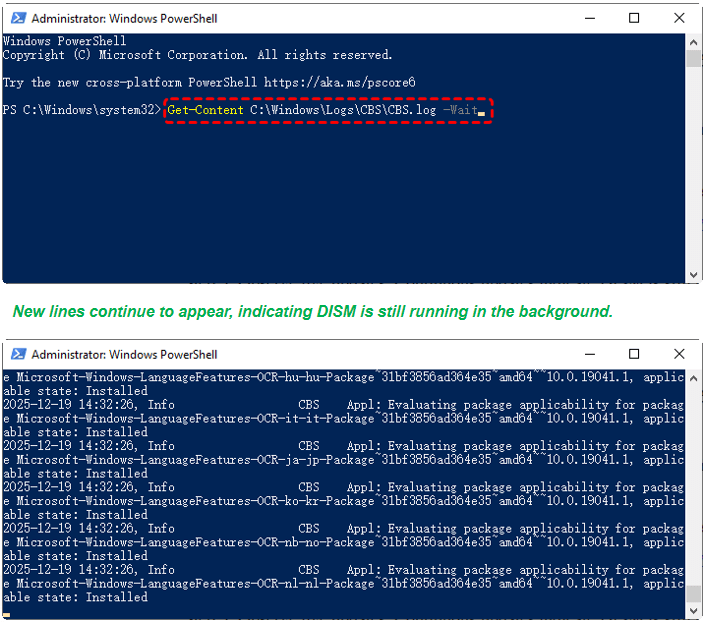Viewport: 706px width, 622px height.
Task: Click the scrollbar thumb in the CBS log window
Action: (694, 593)
